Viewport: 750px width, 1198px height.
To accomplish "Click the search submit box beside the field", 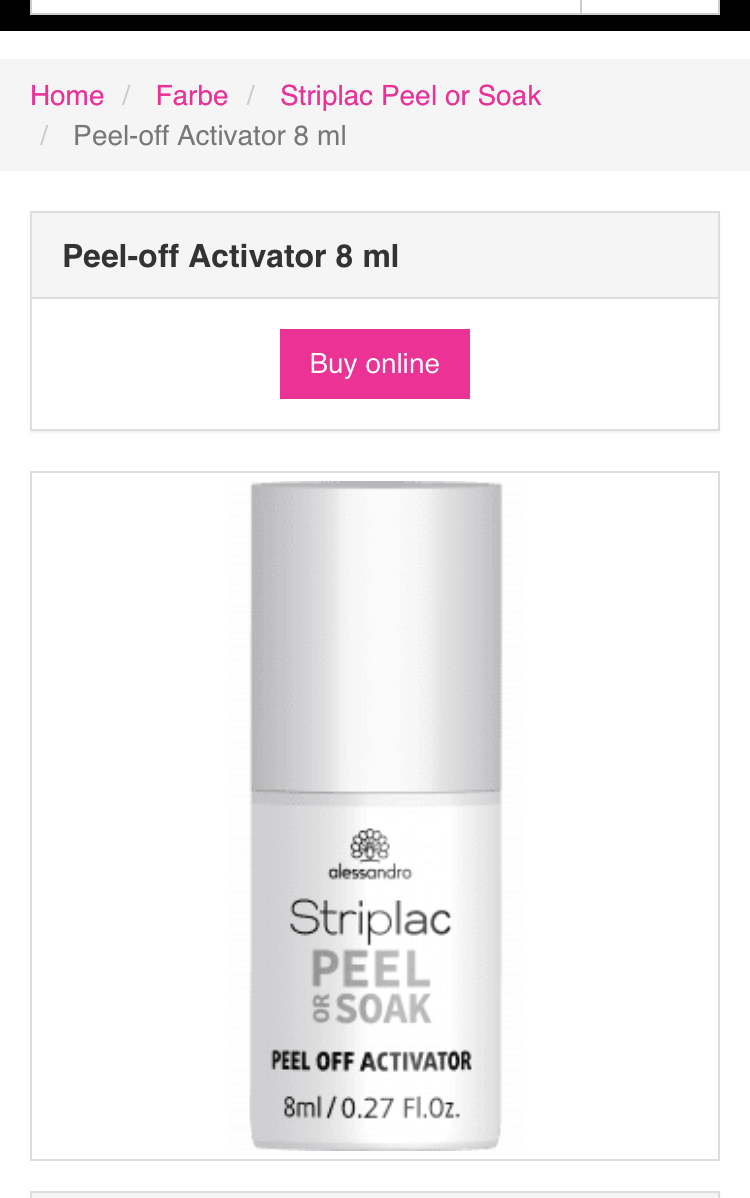I will pos(650,6).
